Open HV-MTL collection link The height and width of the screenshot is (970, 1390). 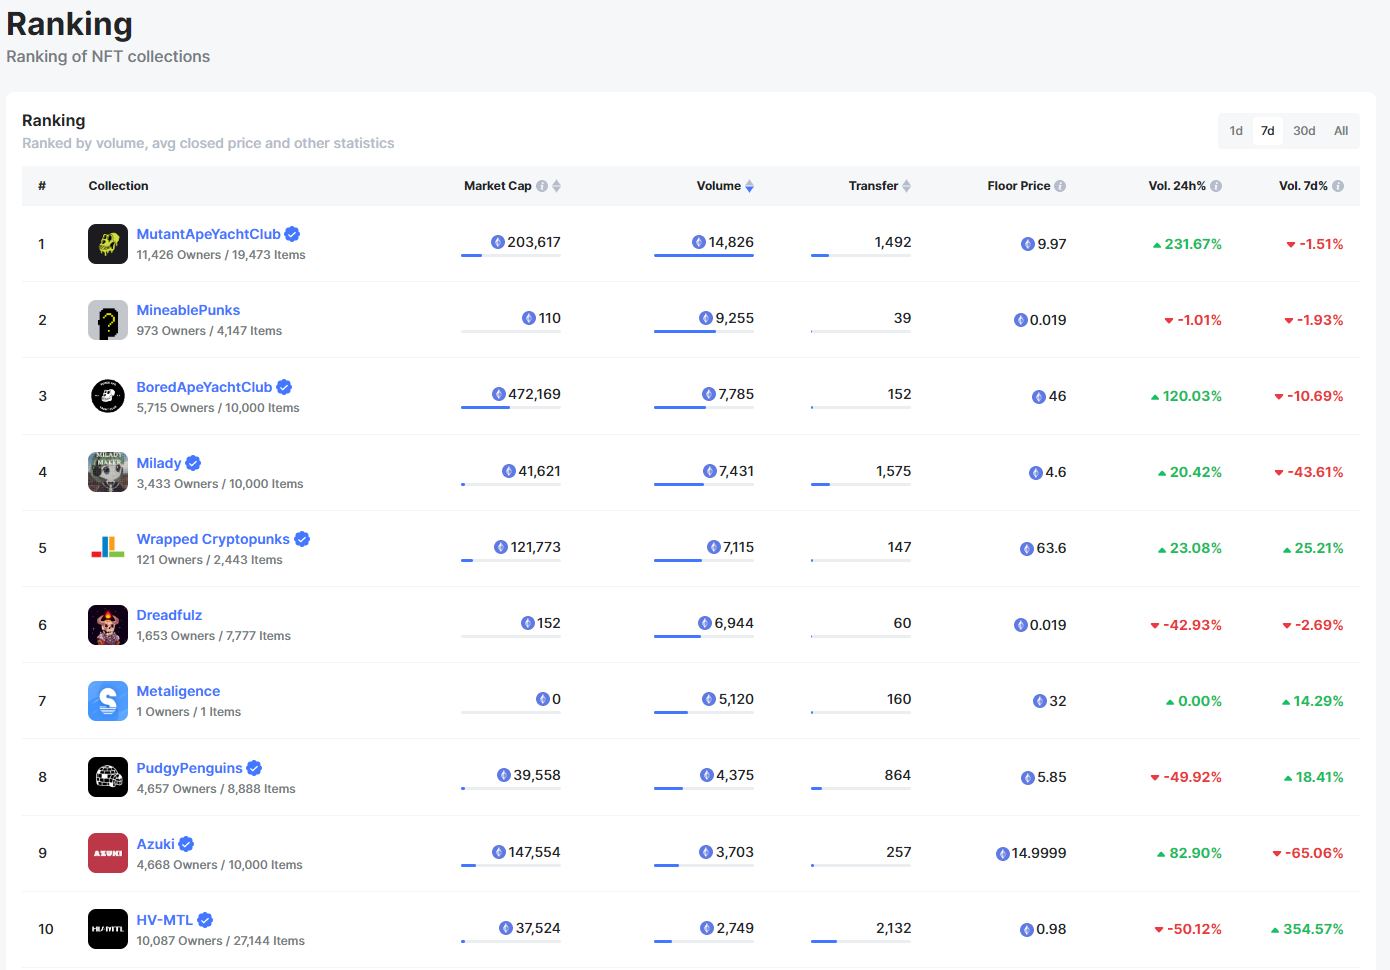[165, 920]
